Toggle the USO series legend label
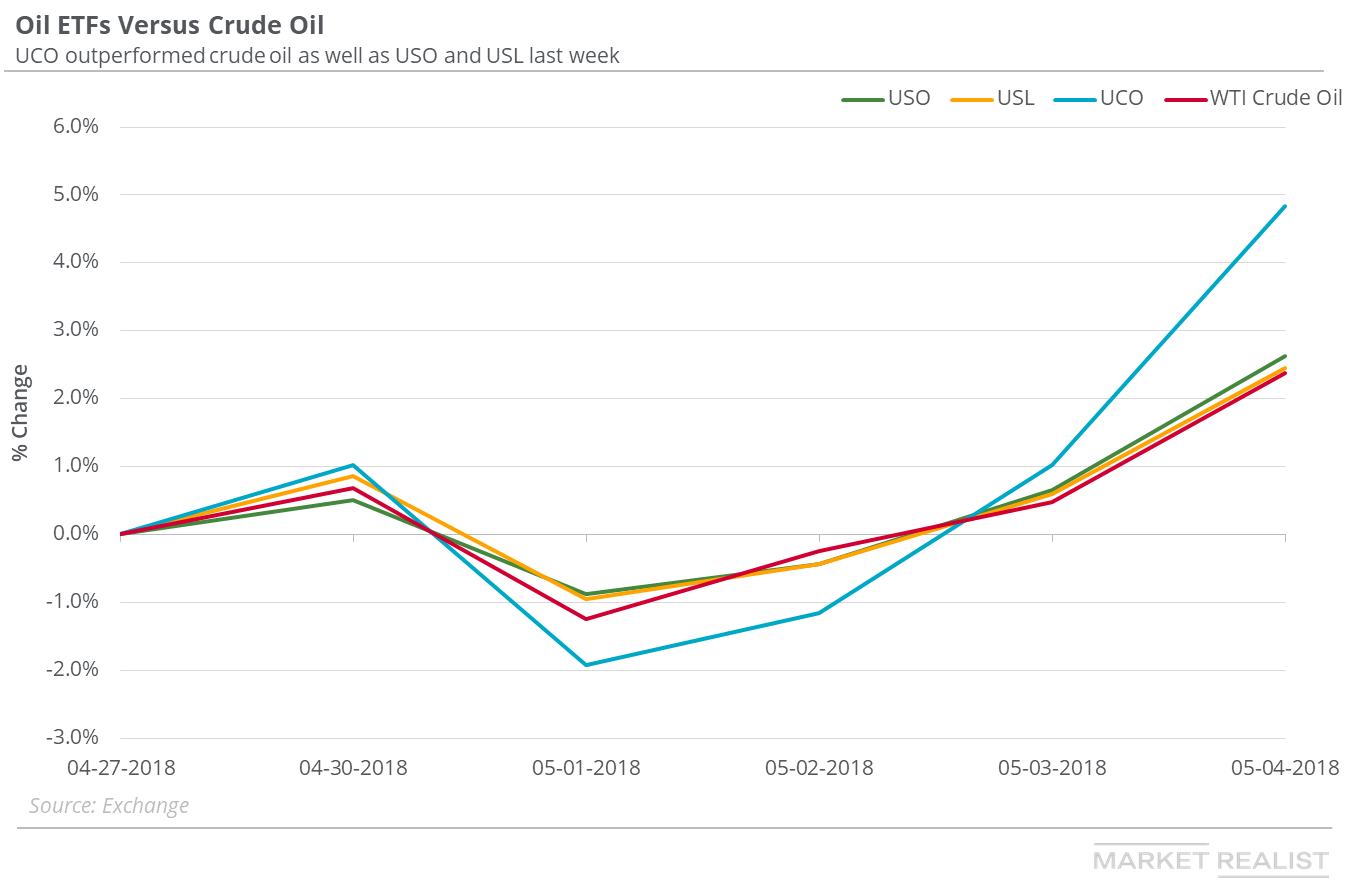 click(908, 98)
